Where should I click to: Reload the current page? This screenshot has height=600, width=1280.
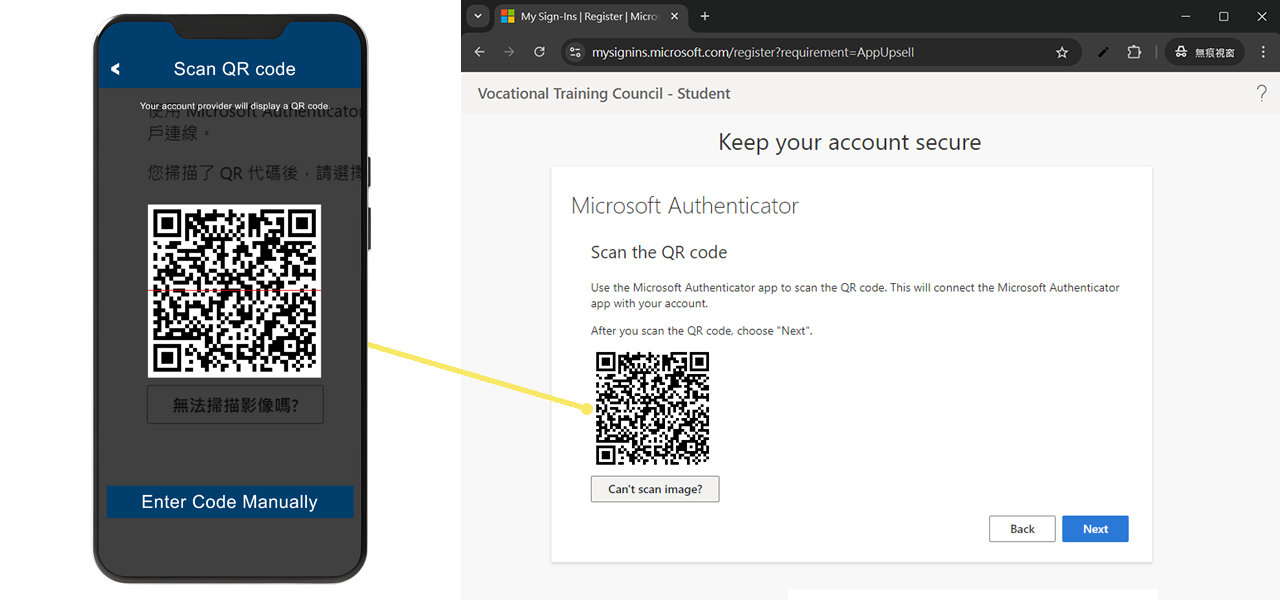540,53
